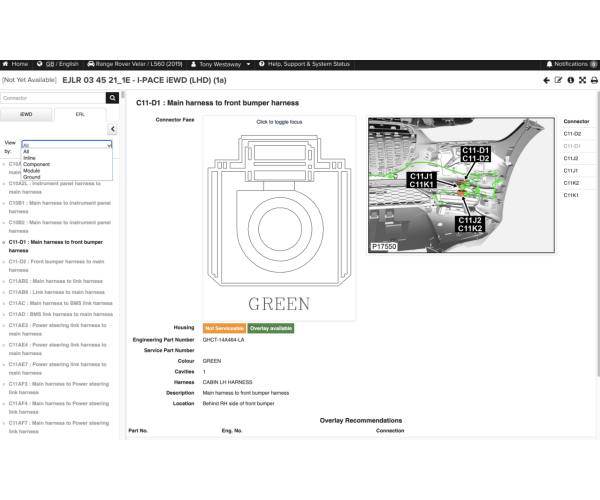Open C11AE7 : Power steering link harness
Viewport: 600px width, 500px height.
click(x=57, y=368)
